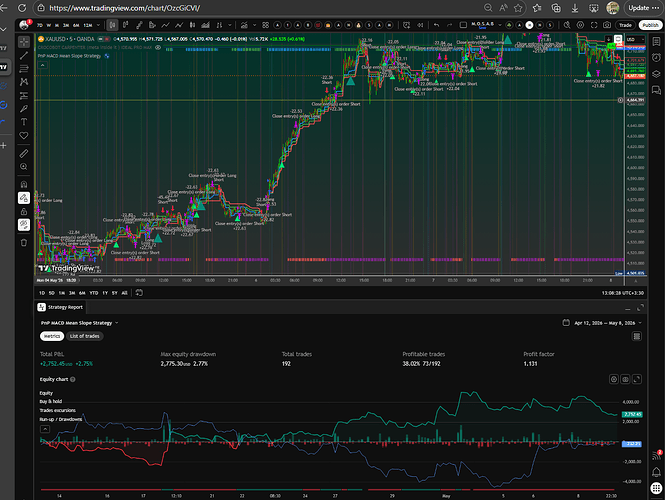Select the 7D interval in the top bar
The width and height of the screenshot is (665, 500).
pyautogui.click(x=39, y=25)
